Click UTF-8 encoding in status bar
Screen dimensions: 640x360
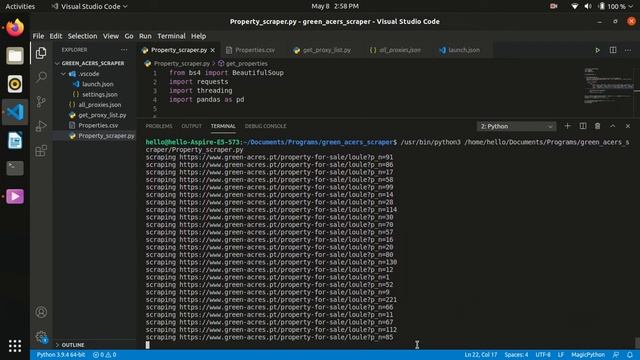pyautogui.click(x=543, y=355)
